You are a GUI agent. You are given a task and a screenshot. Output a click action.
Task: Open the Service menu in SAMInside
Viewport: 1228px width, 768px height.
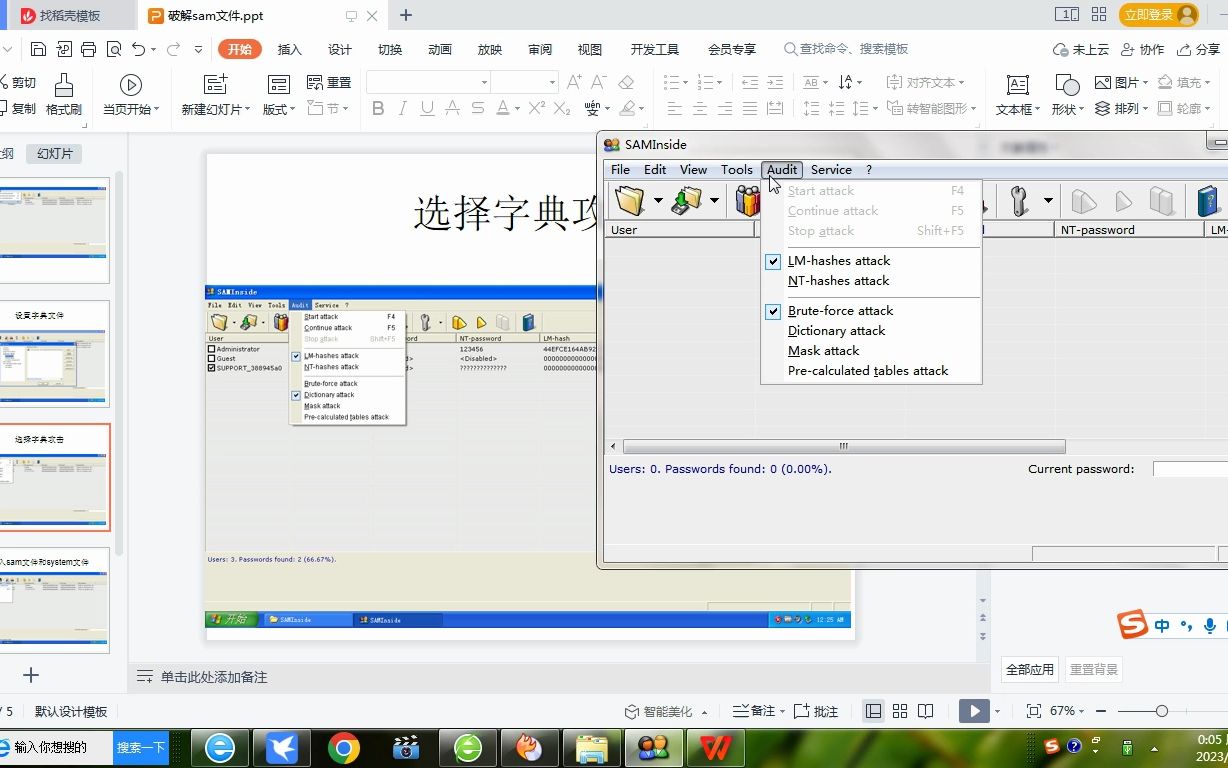pyautogui.click(x=831, y=169)
